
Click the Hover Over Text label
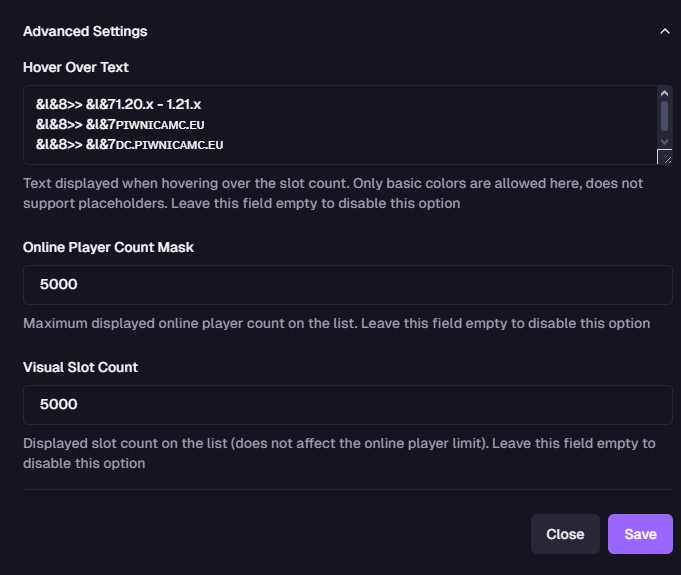[76, 67]
